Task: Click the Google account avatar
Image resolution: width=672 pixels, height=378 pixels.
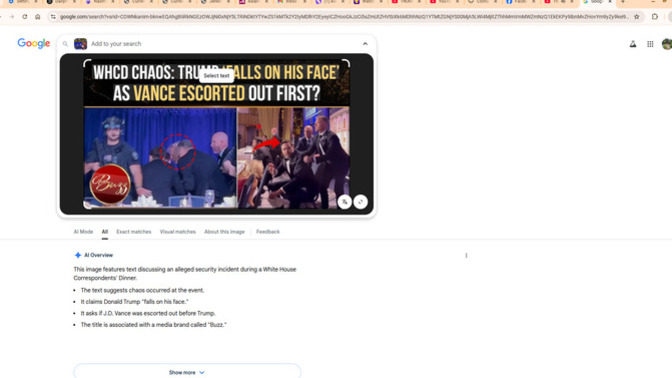Action: point(667,44)
